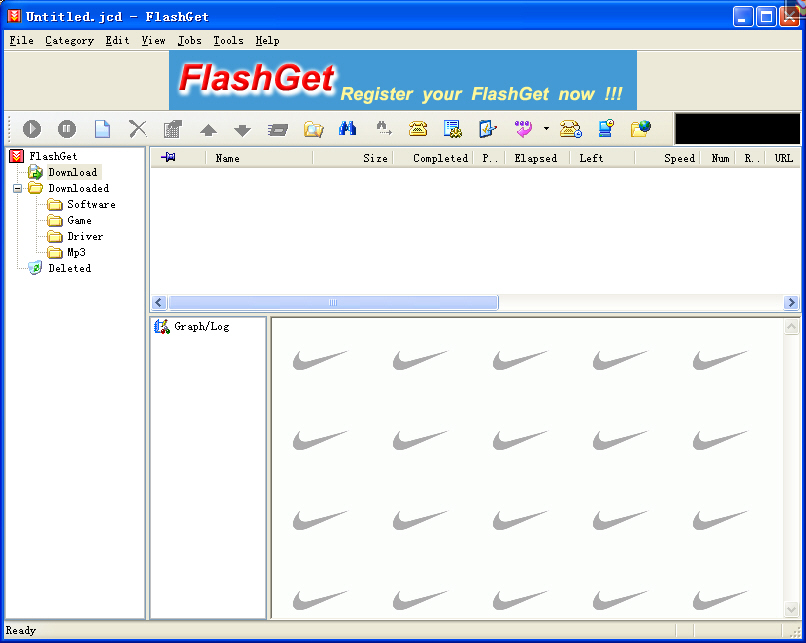This screenshot has width=806, height=643.
Task: Click the default download properties checkmark icon
Action: 487,128
